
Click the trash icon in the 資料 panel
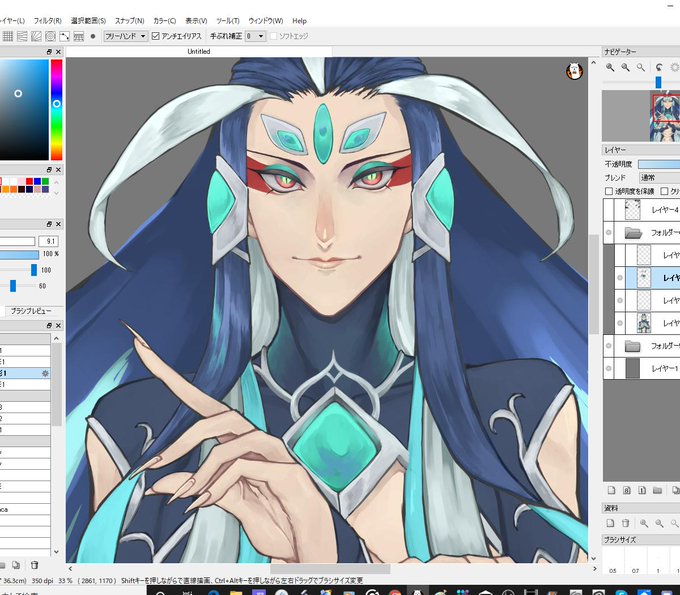[x=625, y=523]
